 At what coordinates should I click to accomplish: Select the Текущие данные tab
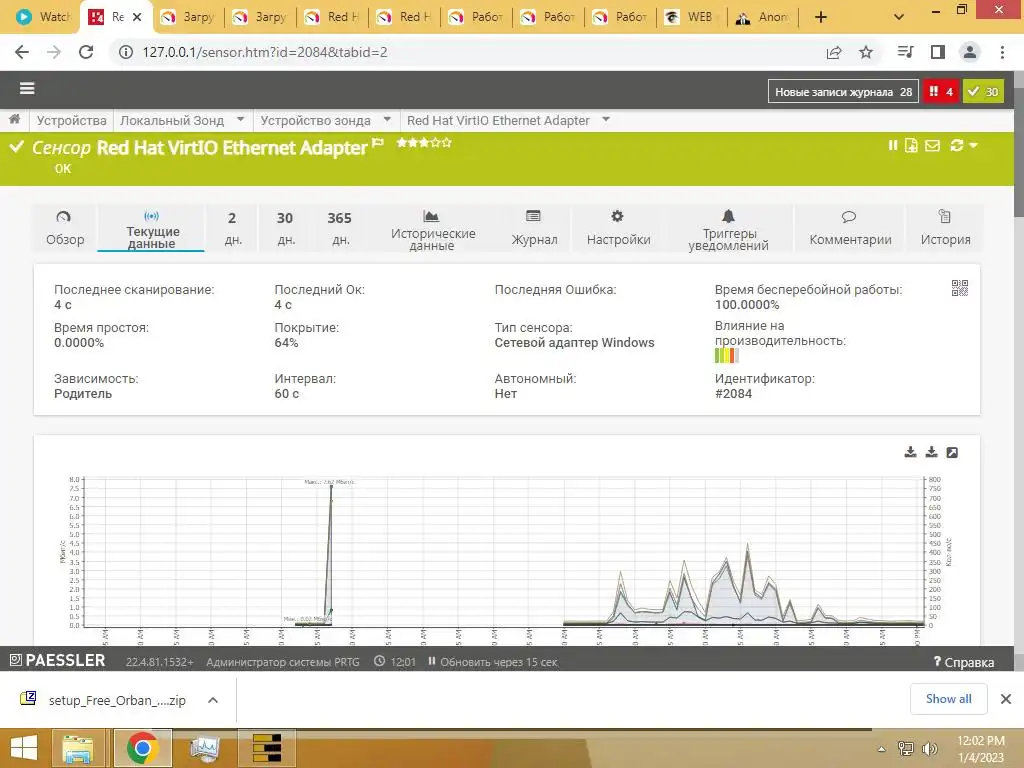[x=152, y=228]
